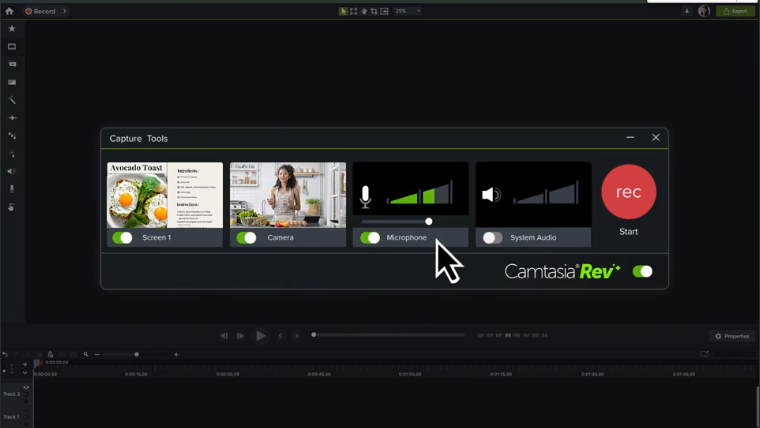Toggle the Camtasia Rev switch

(642, 271)
